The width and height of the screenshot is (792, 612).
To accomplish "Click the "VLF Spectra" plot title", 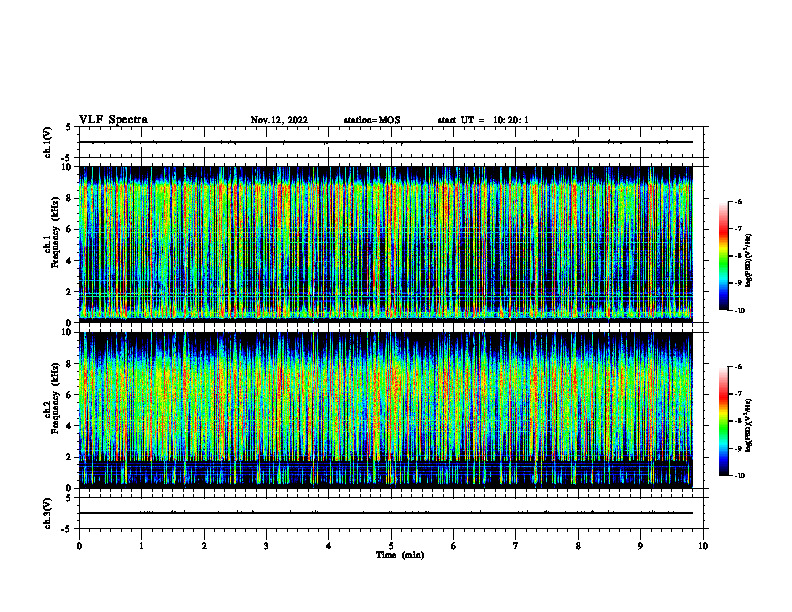I will 113,120.
